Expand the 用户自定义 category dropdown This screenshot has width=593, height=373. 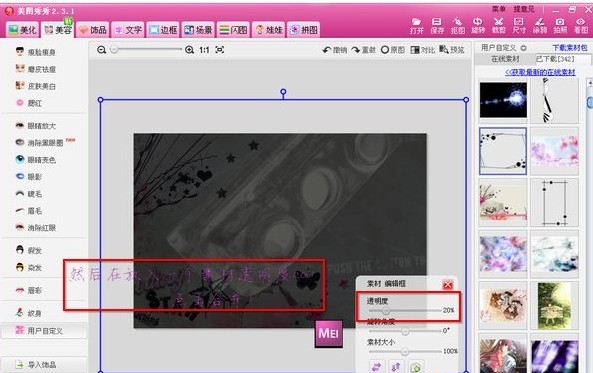524,48
